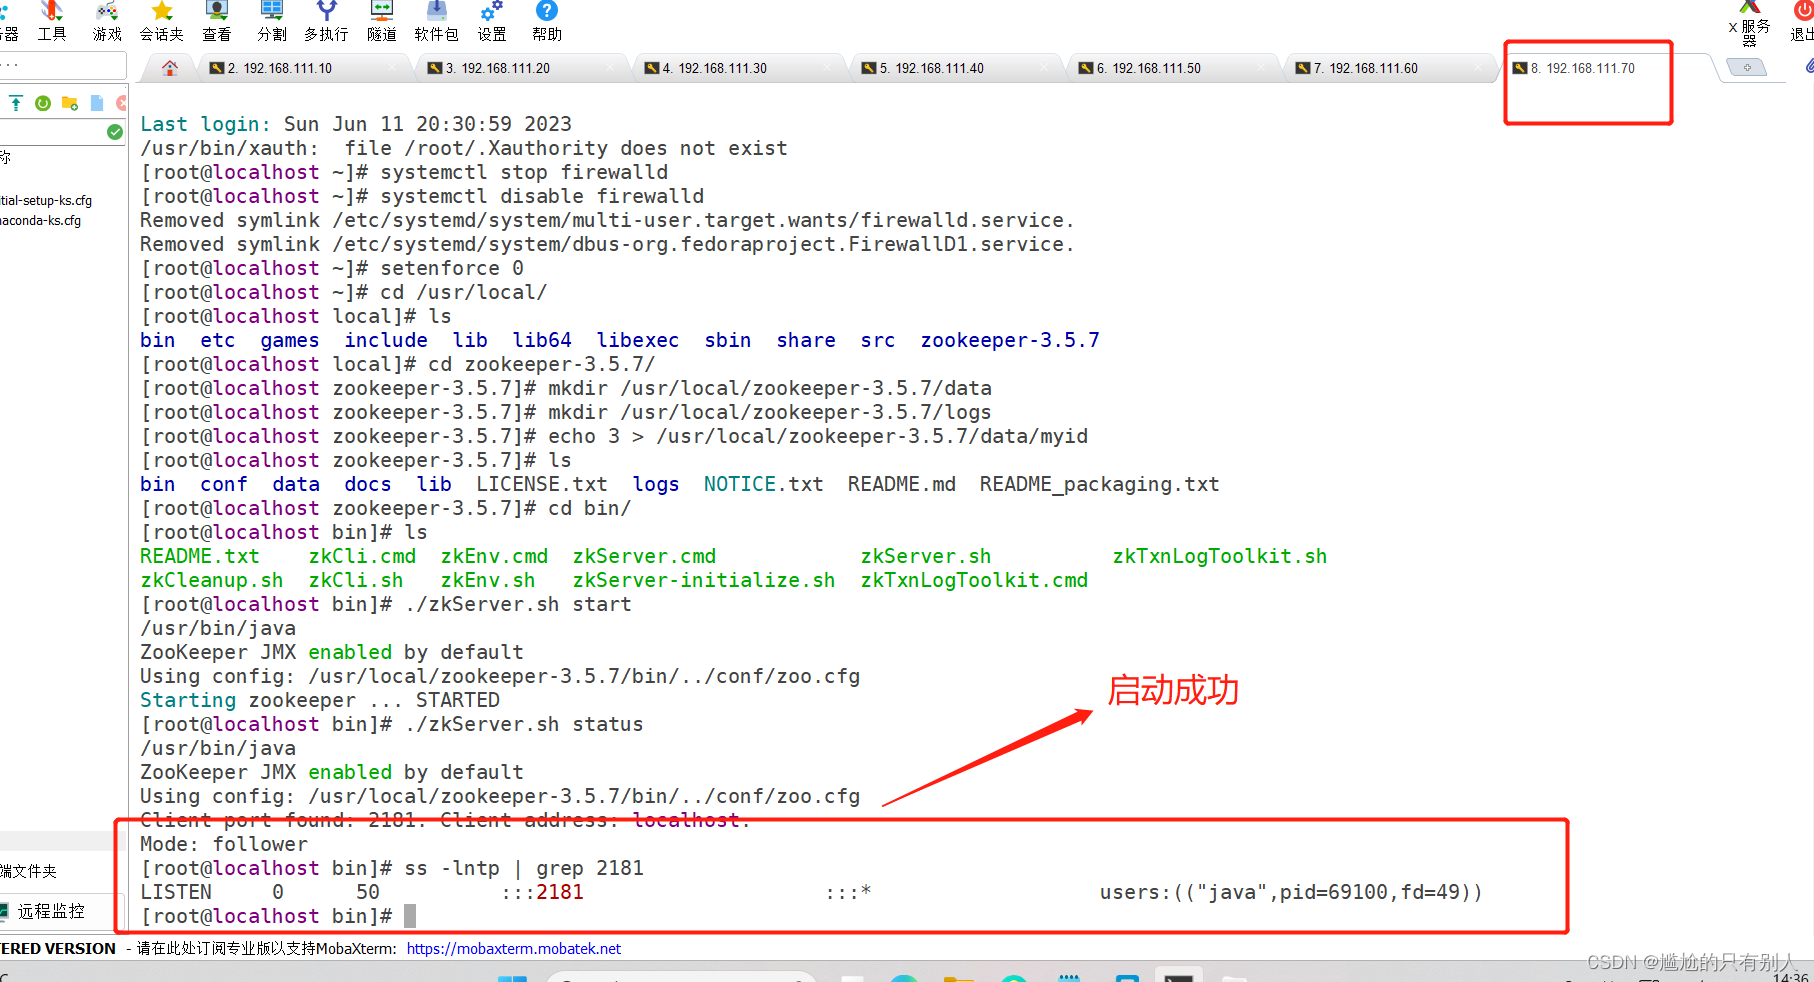The image size is (1814, 982).
Task: Click the 退出 (Exit) power icon
Action: pos(1802,21)
